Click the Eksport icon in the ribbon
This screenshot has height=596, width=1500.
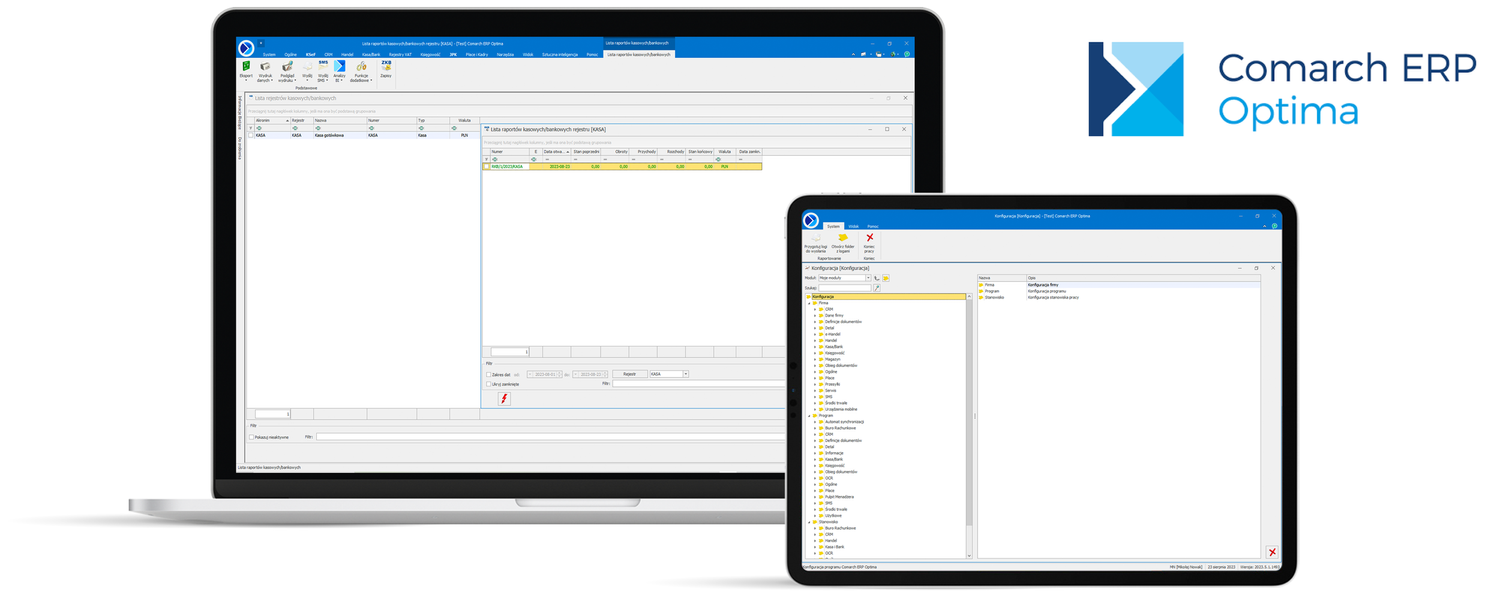point(245,67)
